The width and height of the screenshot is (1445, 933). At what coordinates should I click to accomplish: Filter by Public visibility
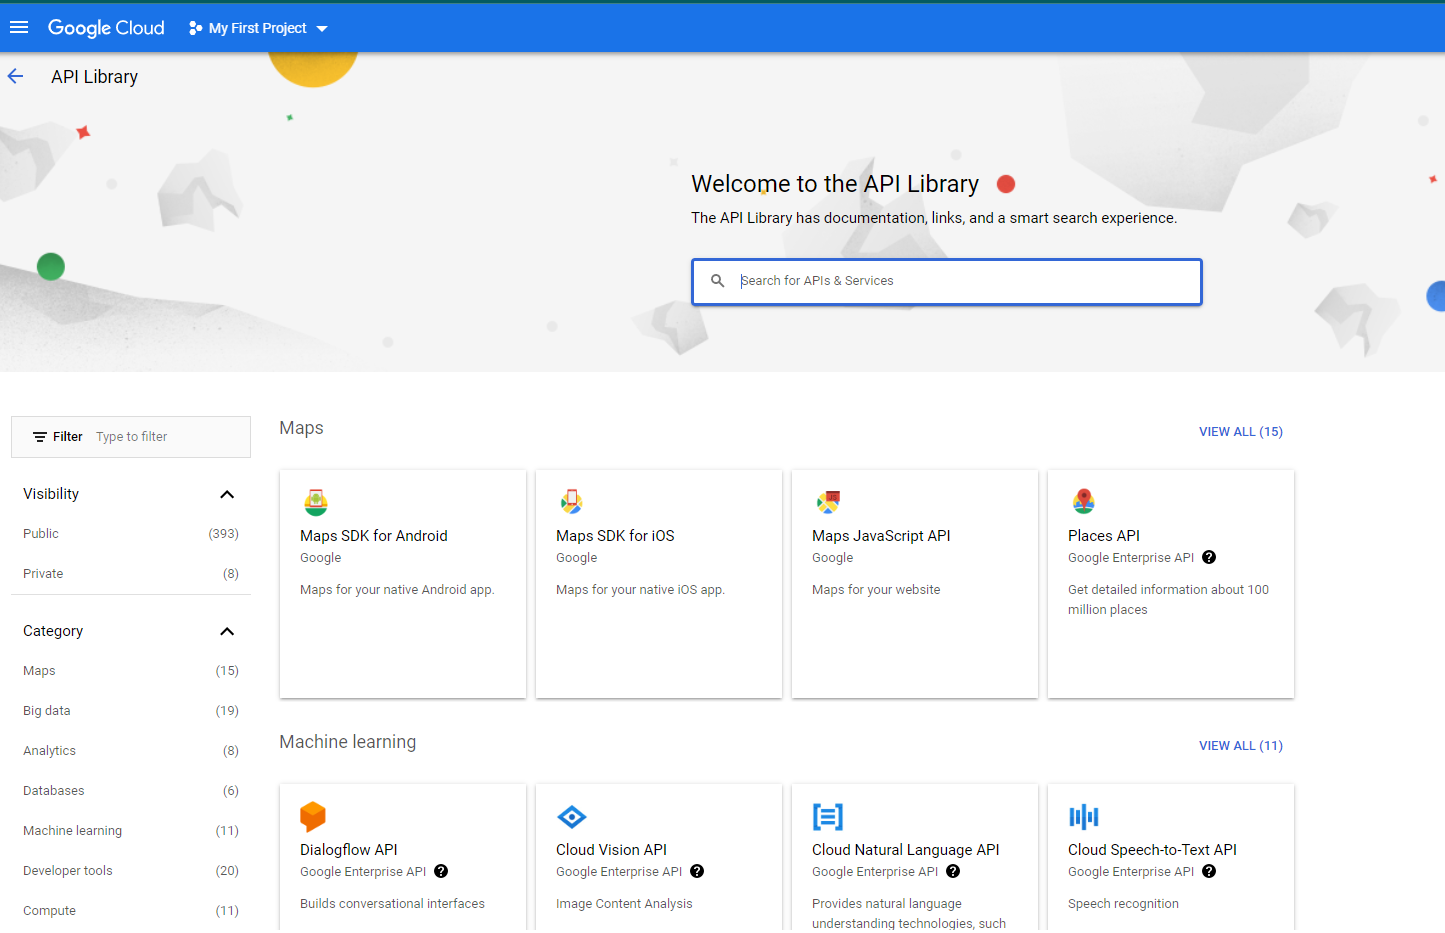[x=41, y=534]
